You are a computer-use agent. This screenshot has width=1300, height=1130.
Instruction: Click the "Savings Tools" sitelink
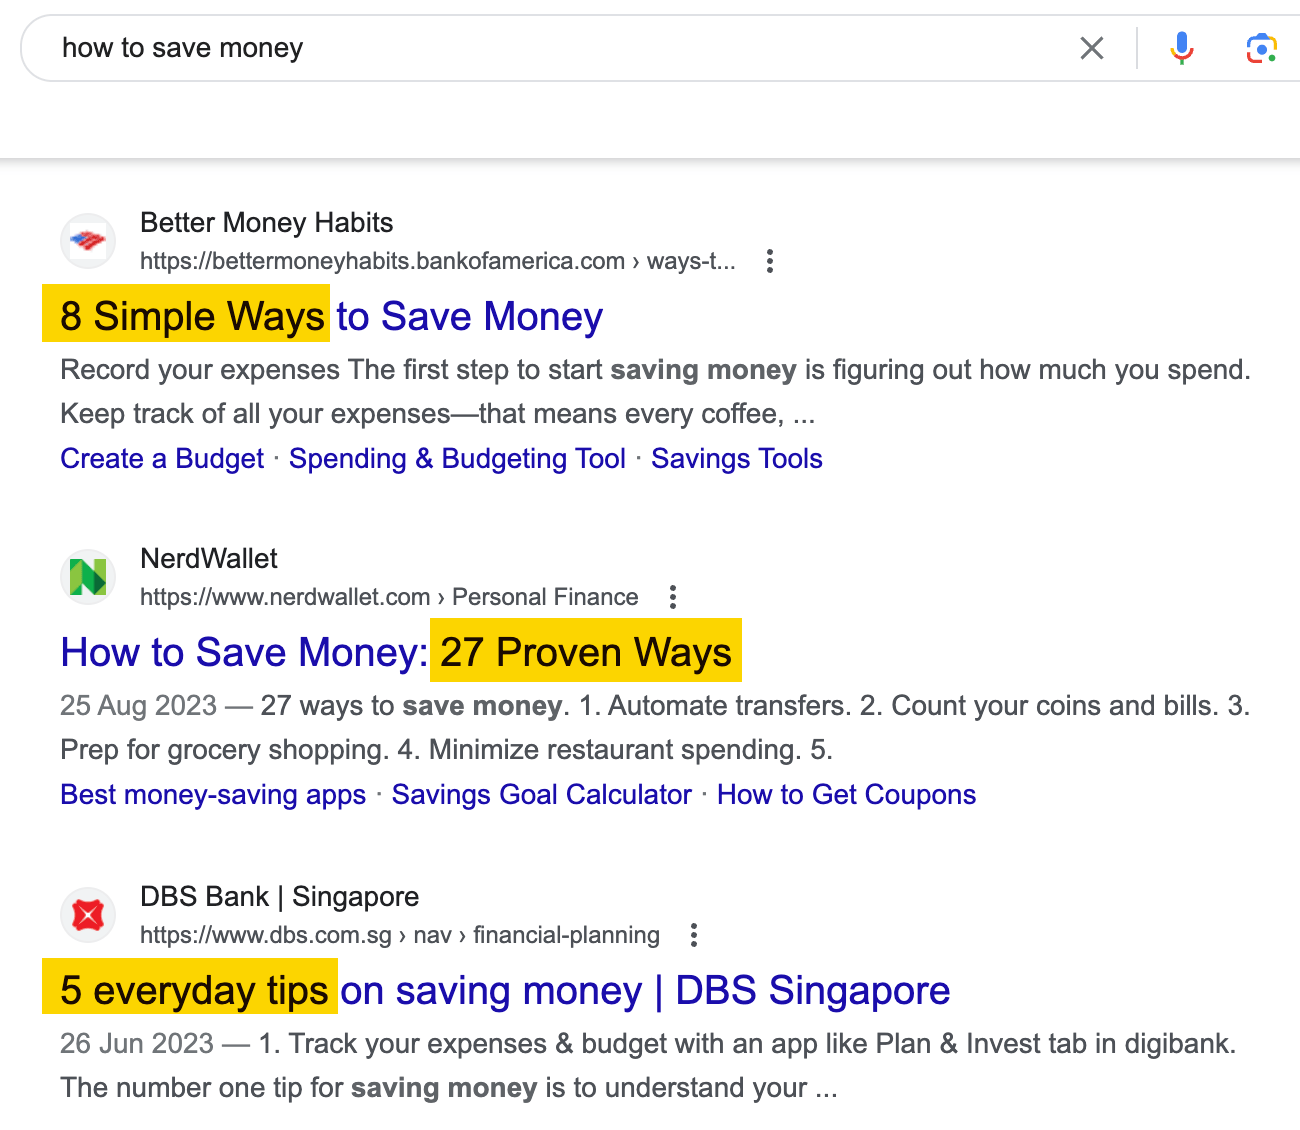click(x=736, y=458)
